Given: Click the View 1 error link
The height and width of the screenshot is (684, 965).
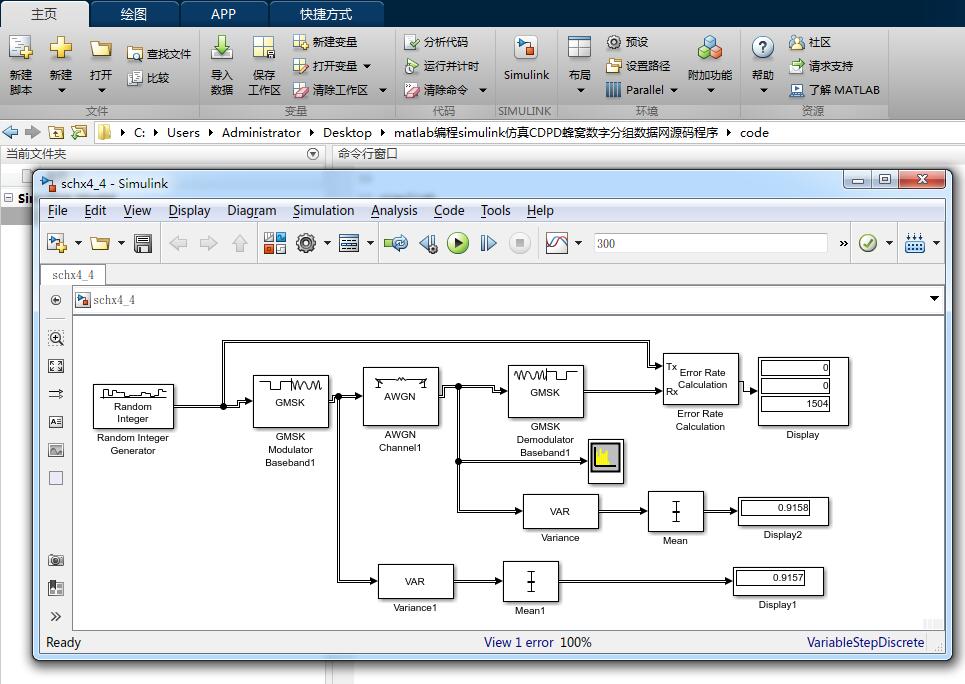Looking at the screenshot, I should (x=519, y=642).
